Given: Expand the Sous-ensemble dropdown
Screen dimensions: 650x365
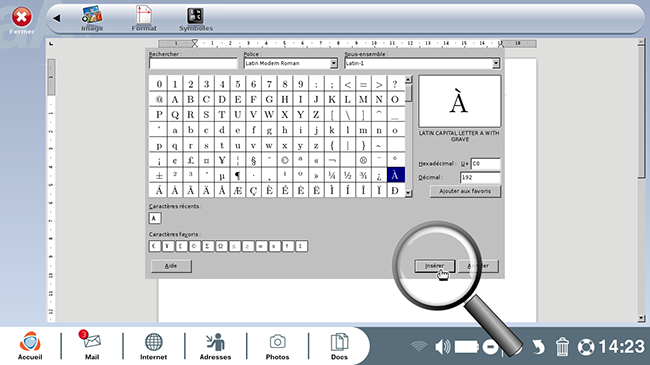Looking at the screenshot, I should 496,63.
